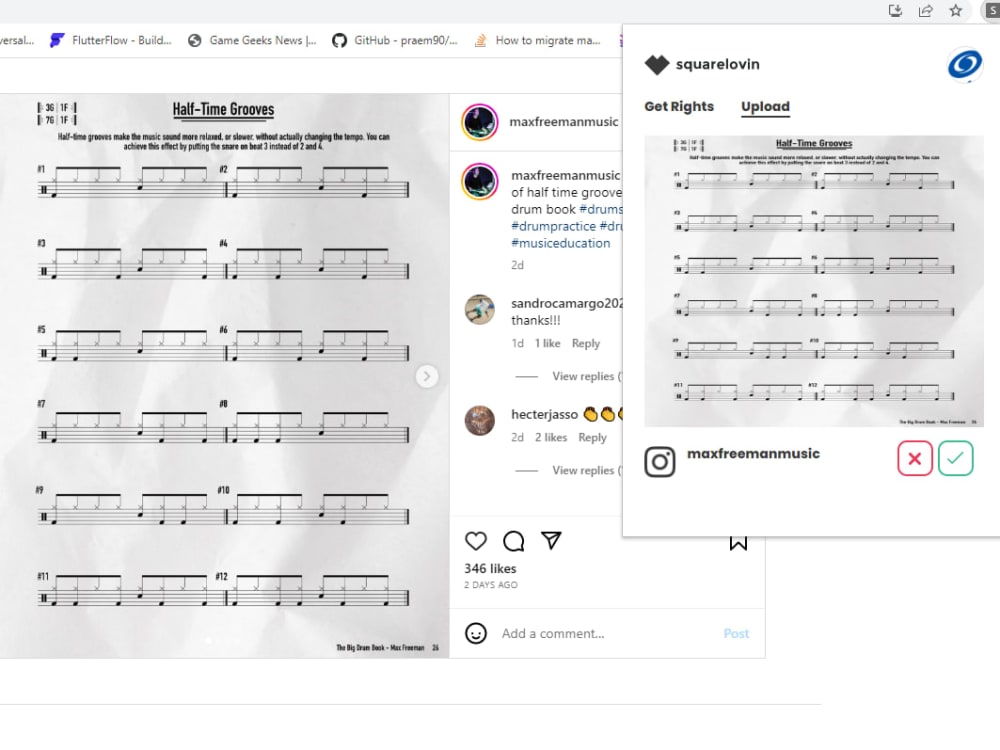Click the Instagram logo icon in squarelovin panel
Screen dimensions: 1000x750
click(x=659, y=462)
